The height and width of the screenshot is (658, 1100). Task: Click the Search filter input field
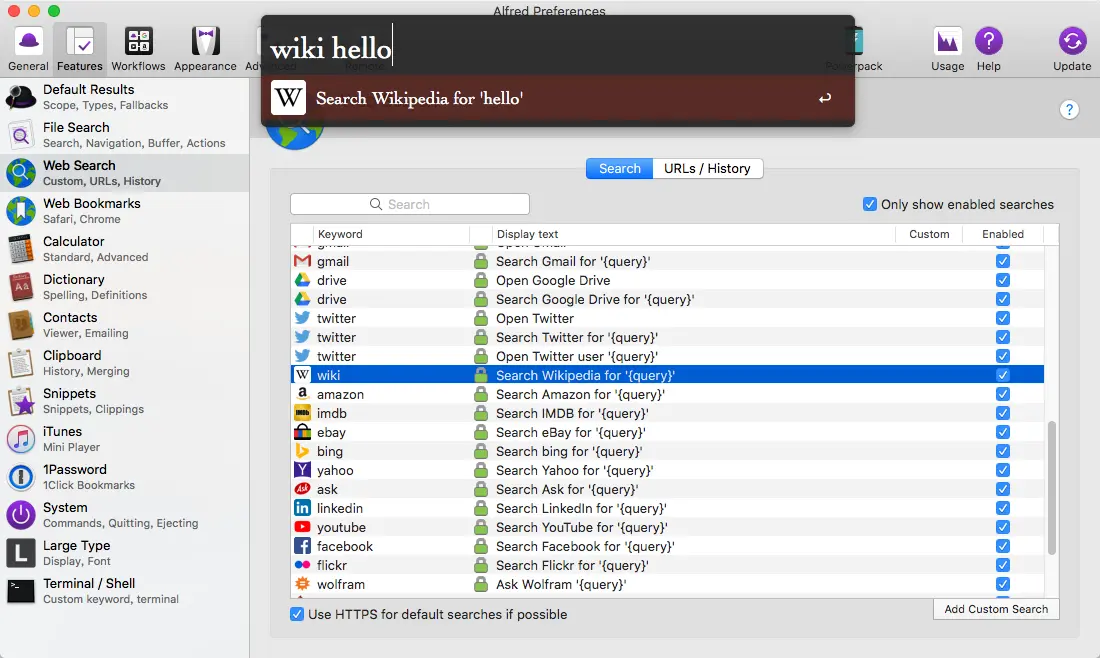410,204
